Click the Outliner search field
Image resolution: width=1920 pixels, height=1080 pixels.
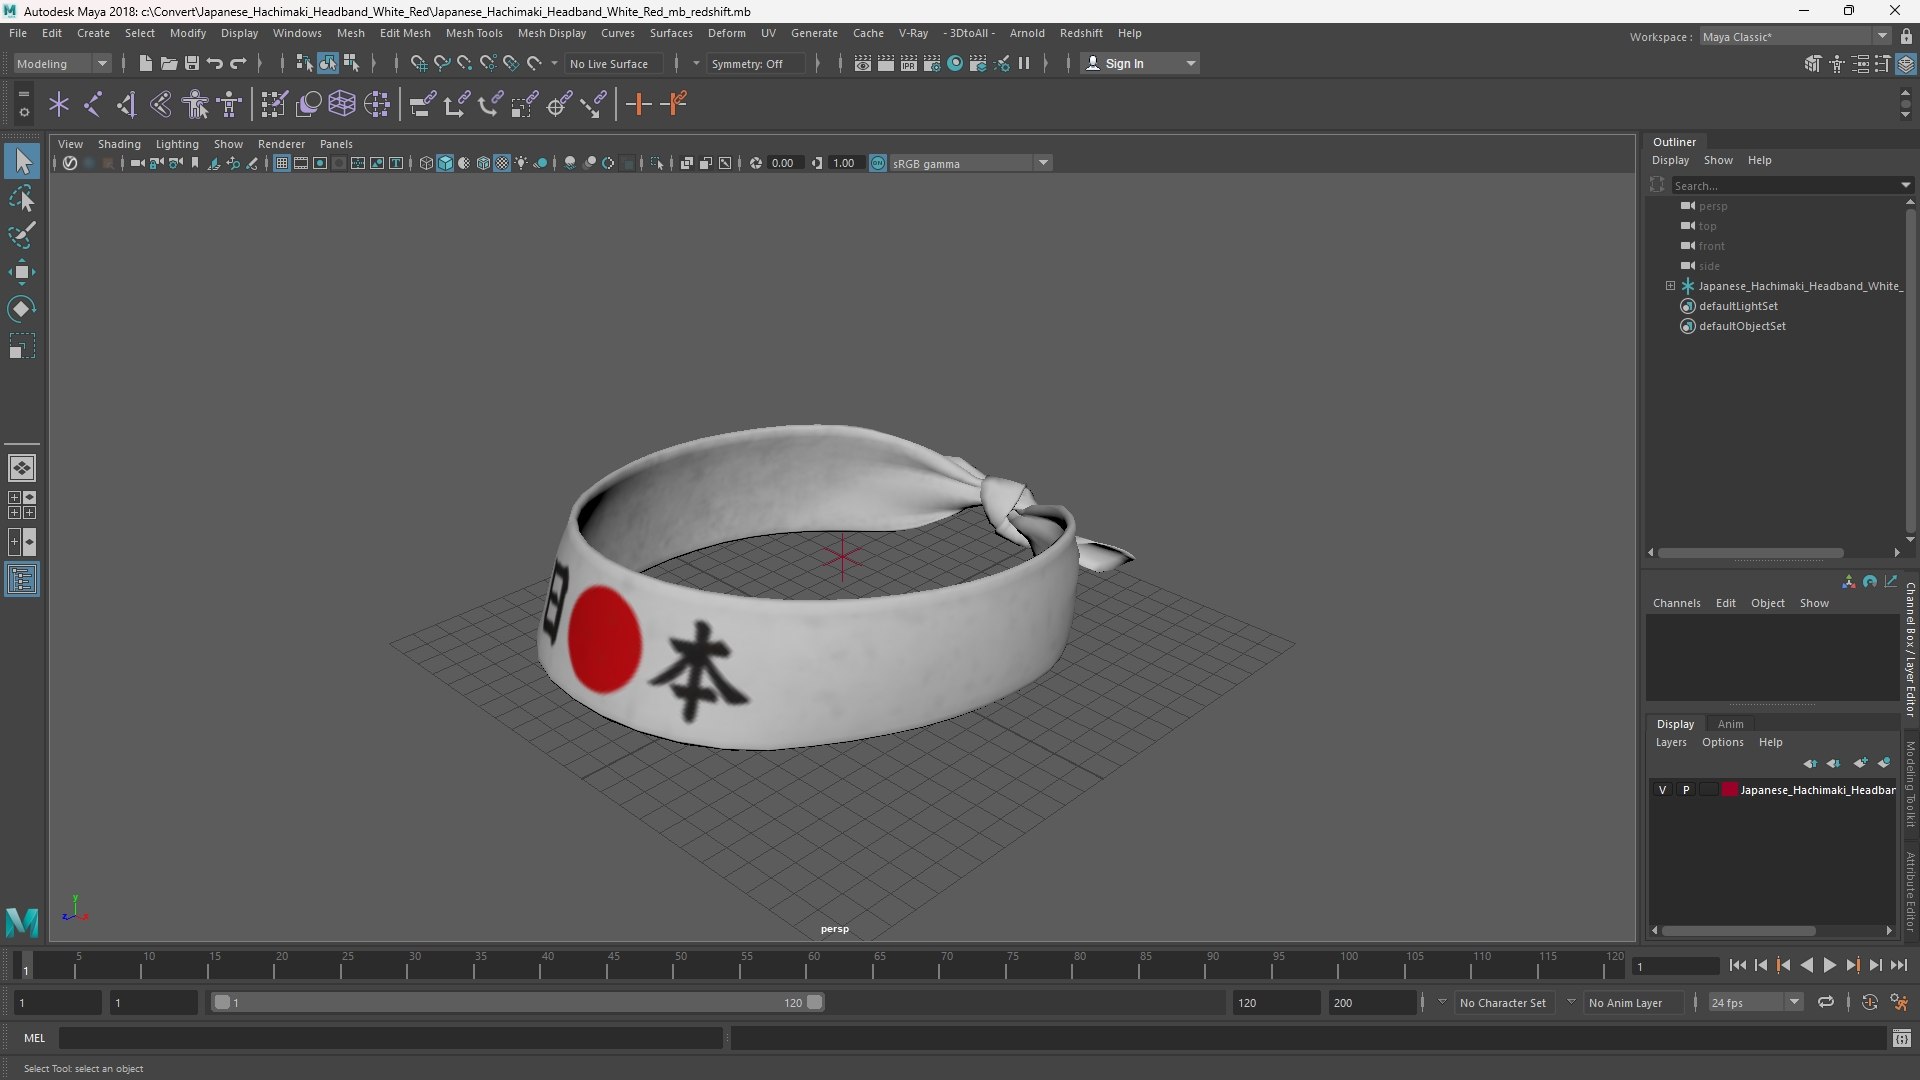1787,185
